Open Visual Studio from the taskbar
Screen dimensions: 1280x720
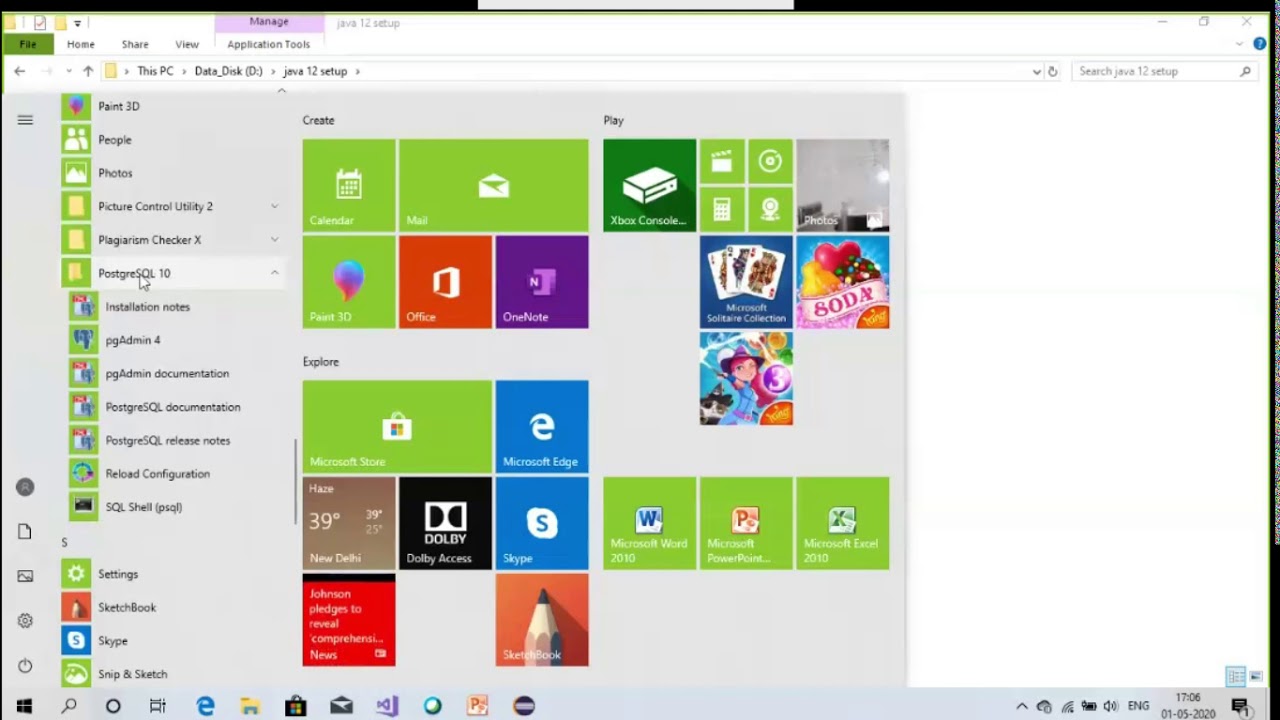pyautogui.click(x=386, y=706)
